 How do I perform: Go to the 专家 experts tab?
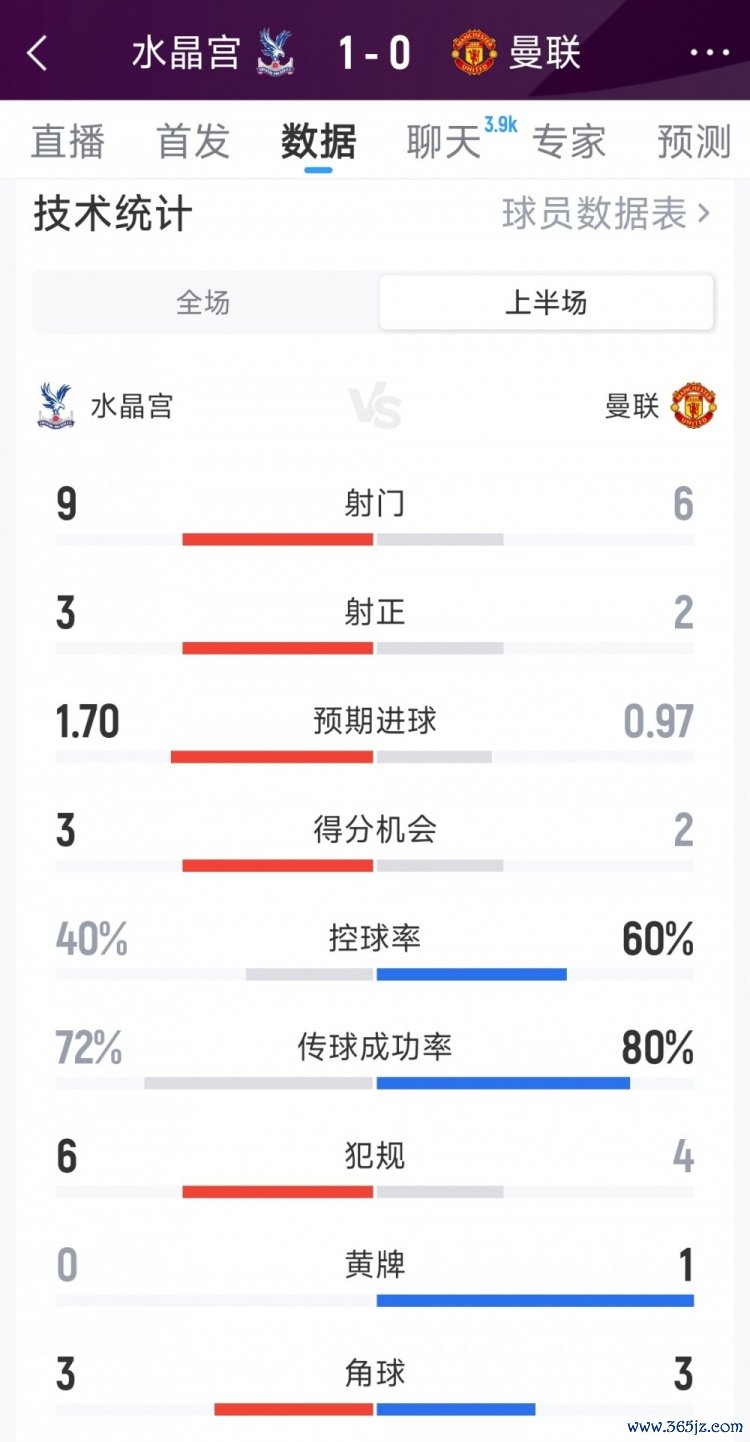click(x=569, y=142)
